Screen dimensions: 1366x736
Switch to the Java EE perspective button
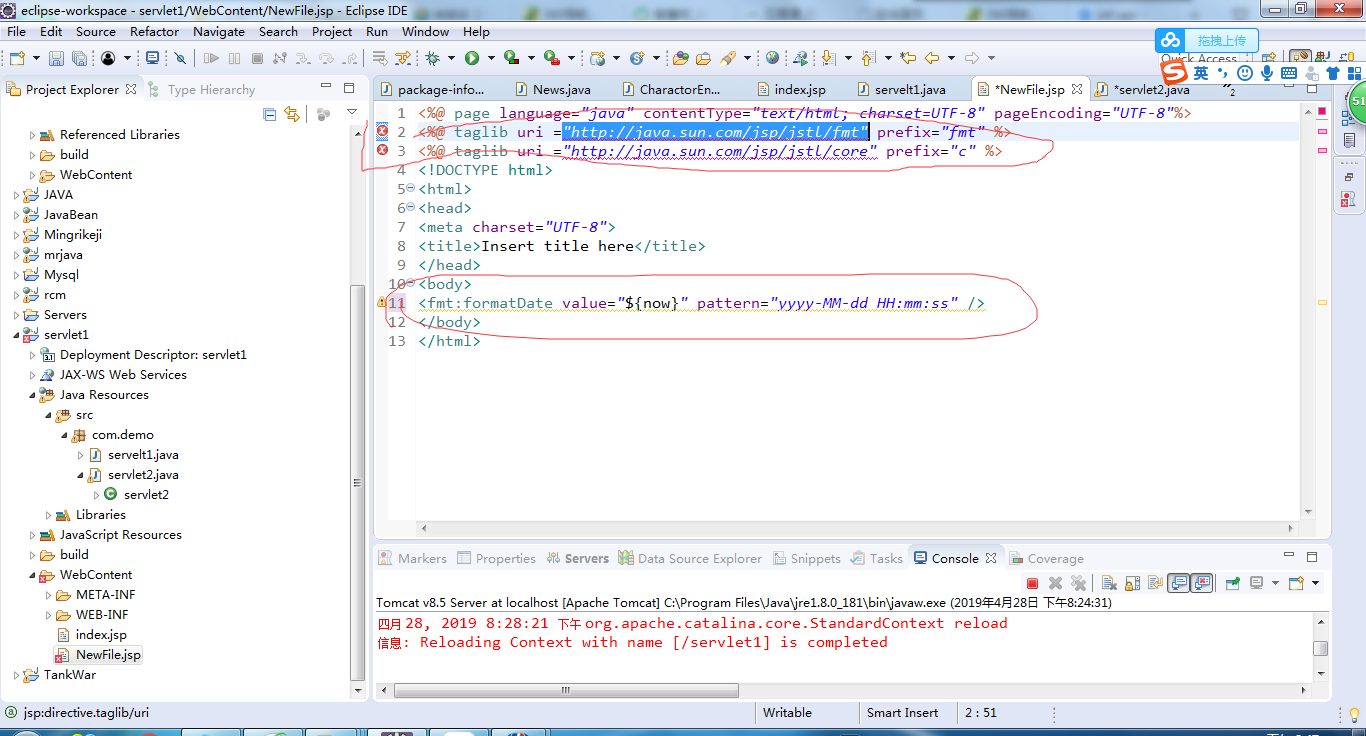click(1301, 58)
